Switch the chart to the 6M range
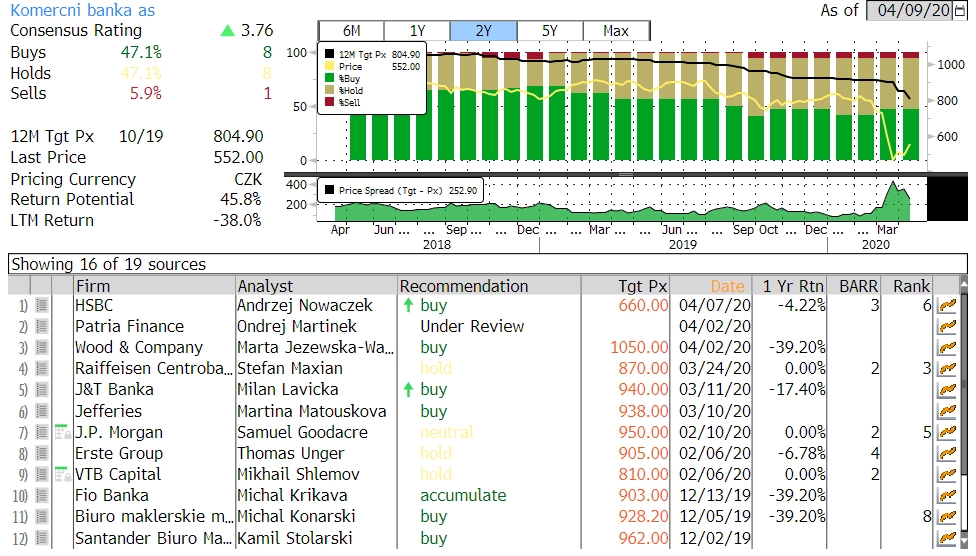Viewport: 976px width, 556px height. point(351,31)
